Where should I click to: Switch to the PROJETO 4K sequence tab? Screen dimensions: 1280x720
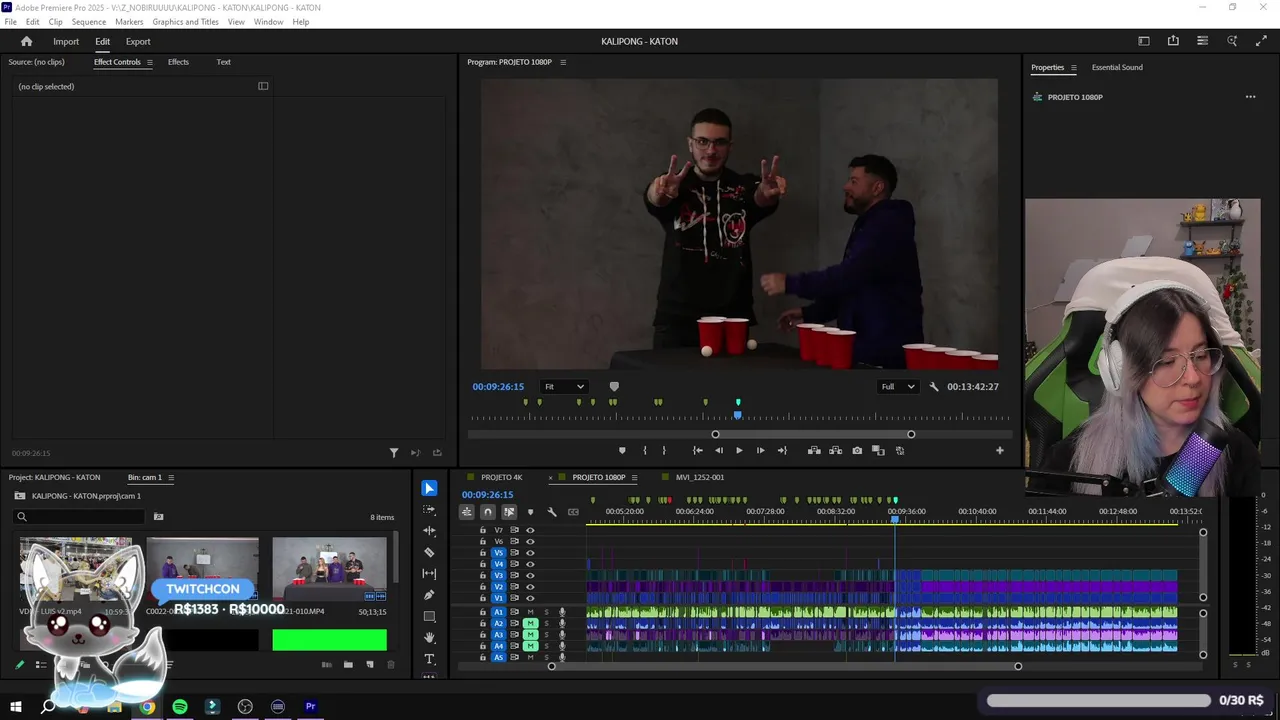[501, 477]
